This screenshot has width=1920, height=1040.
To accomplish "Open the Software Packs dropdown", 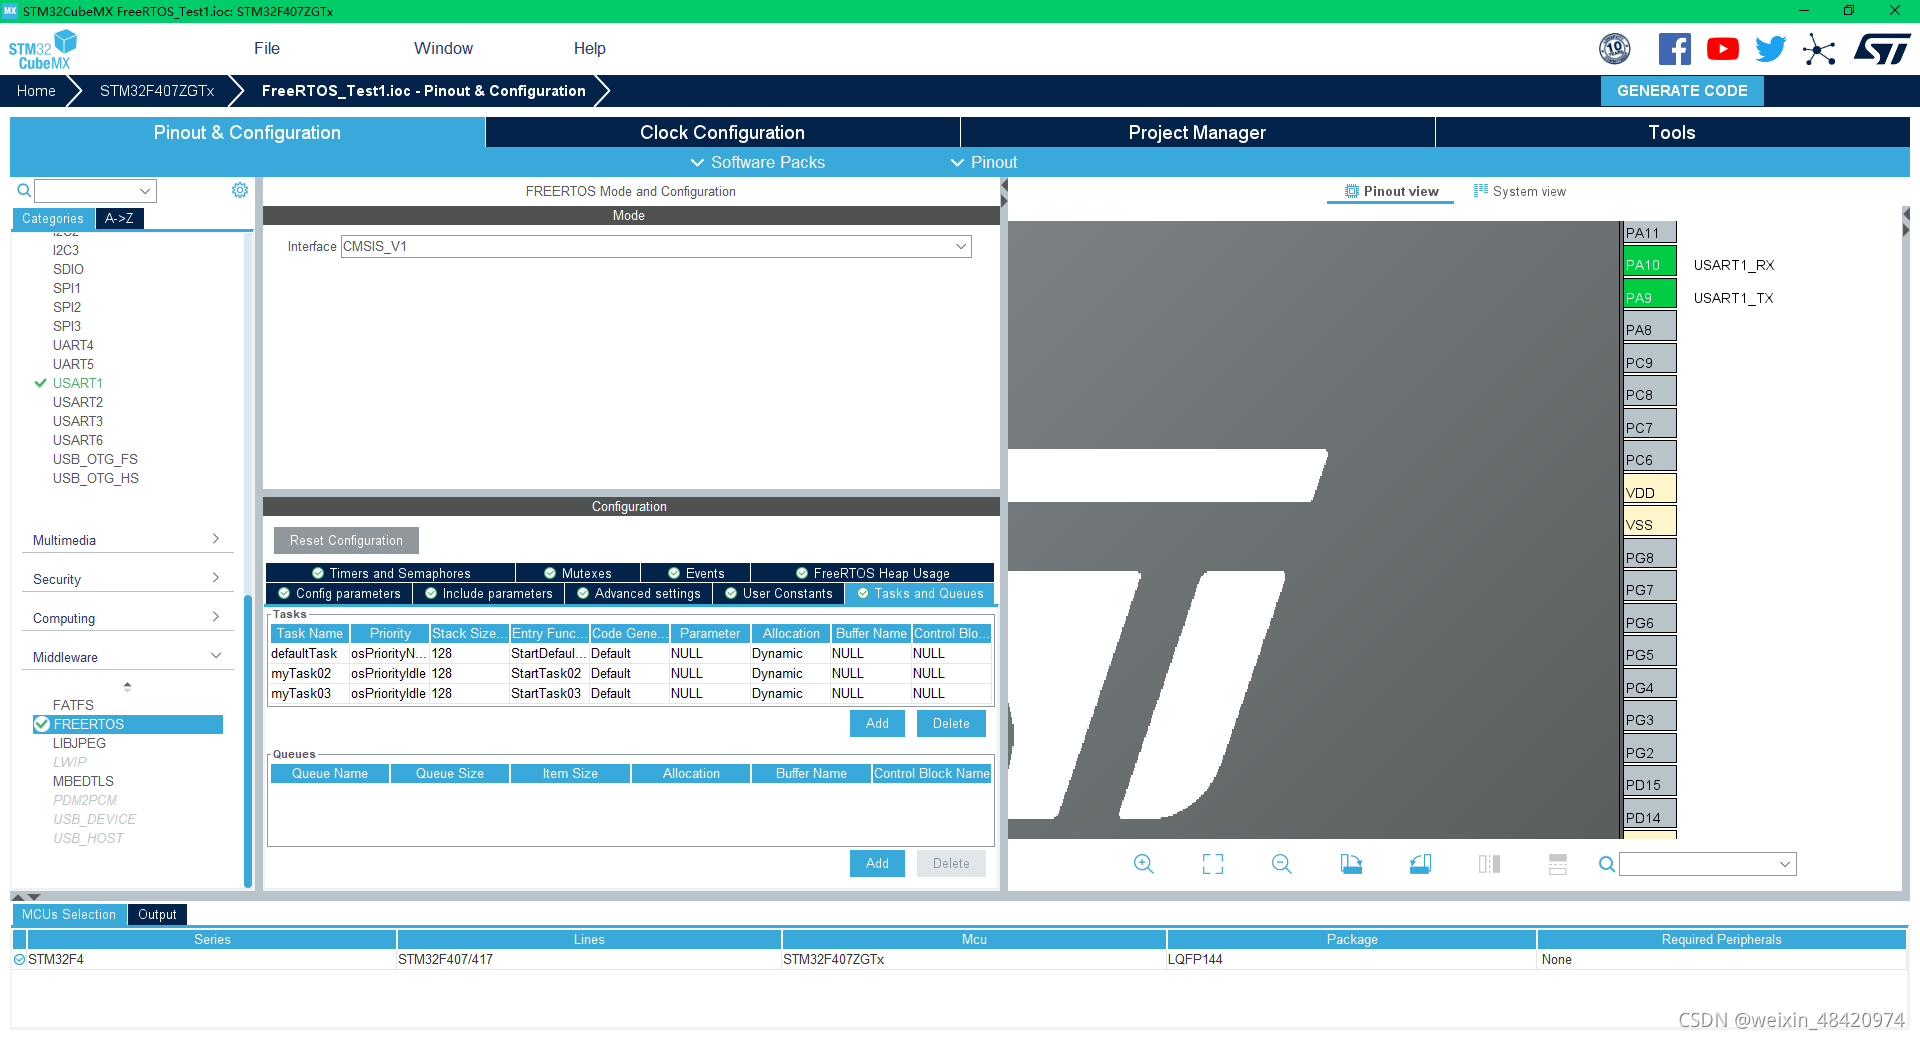I will pyautogui.click(x=757, y=162).
